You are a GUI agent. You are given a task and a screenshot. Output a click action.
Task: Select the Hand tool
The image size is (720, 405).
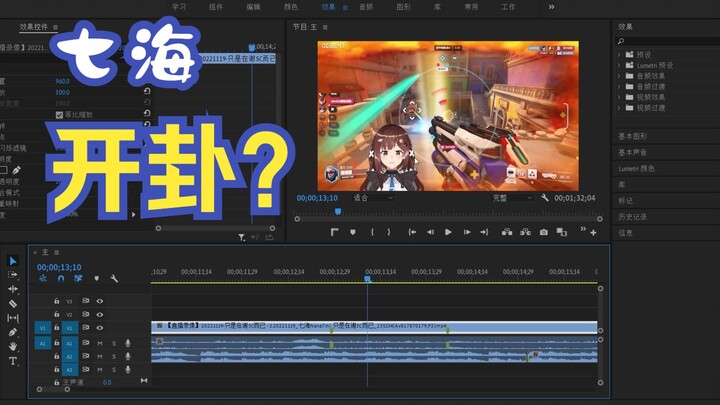coord(13,346)
